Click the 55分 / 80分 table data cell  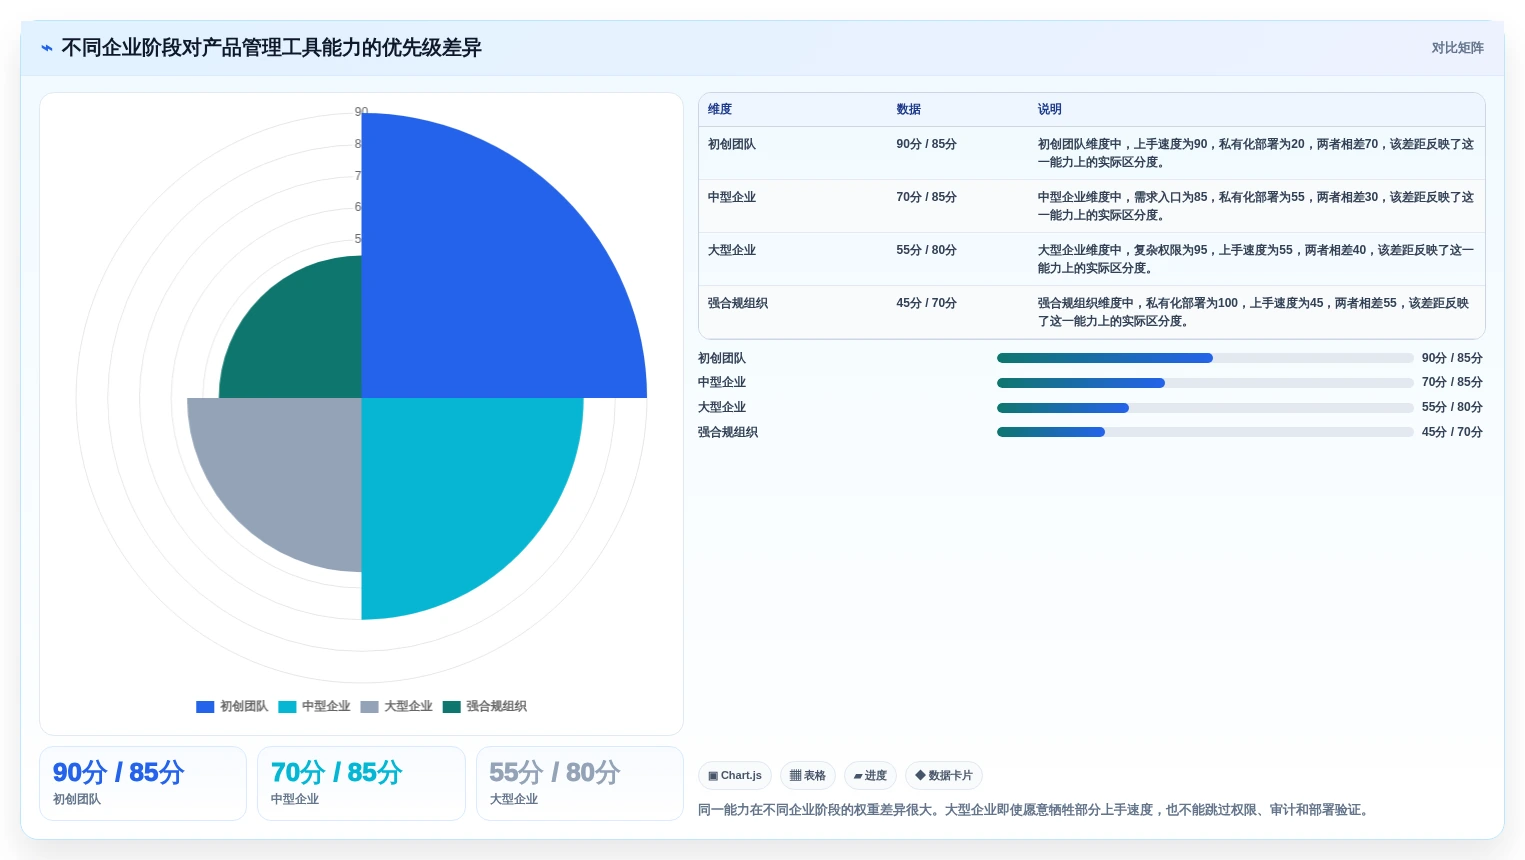pos(926,251)
